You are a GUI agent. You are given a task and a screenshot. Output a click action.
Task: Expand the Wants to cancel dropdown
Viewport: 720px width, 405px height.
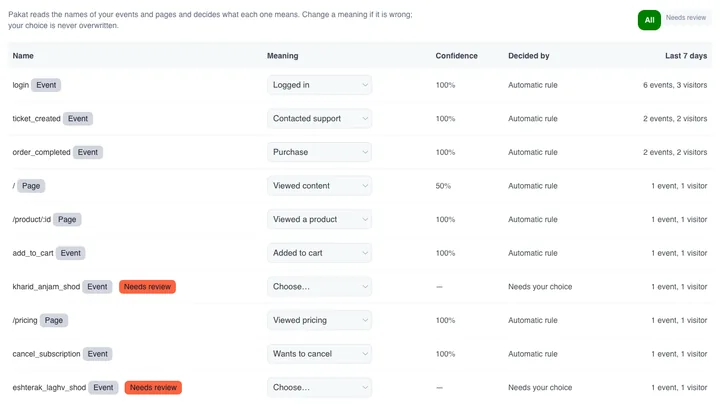[x=319, y=354]
